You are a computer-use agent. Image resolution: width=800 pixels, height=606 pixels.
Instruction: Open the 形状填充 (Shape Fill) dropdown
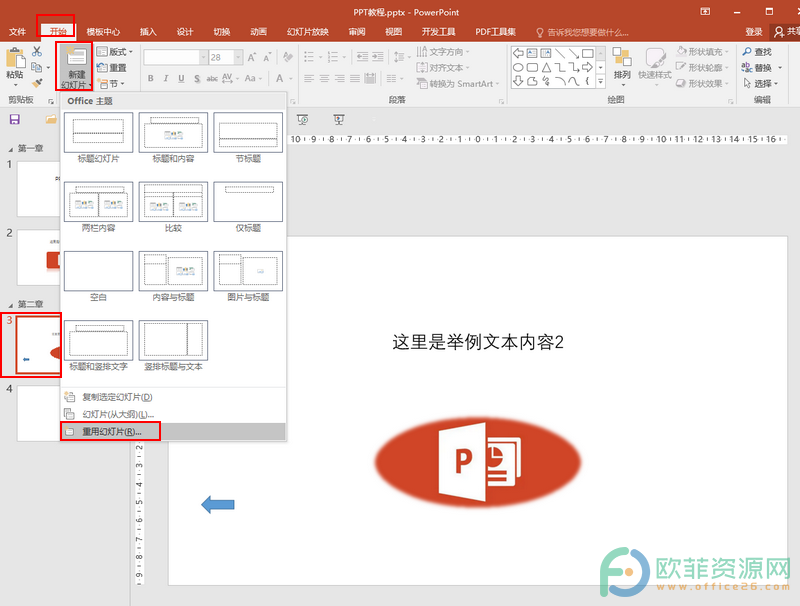pyautogui.click(x=703, y=52)
